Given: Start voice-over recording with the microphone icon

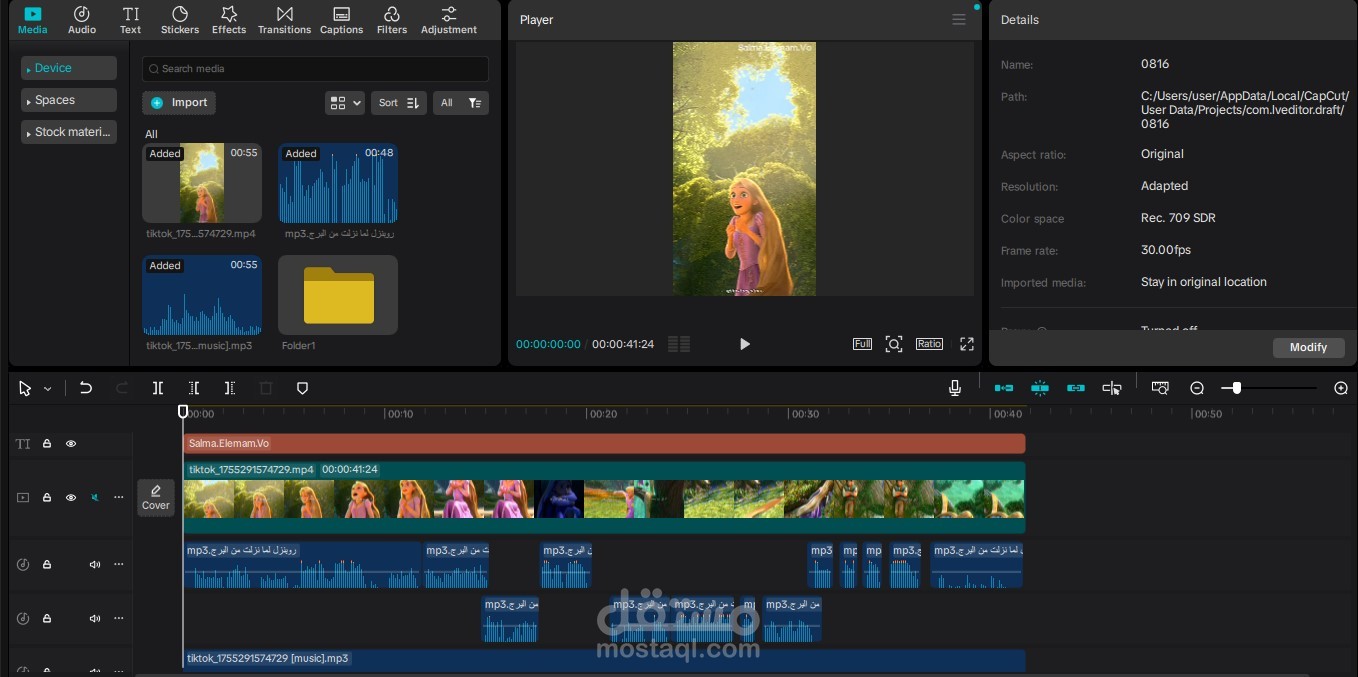Looking at the screenshot, I should coord(955,388).
